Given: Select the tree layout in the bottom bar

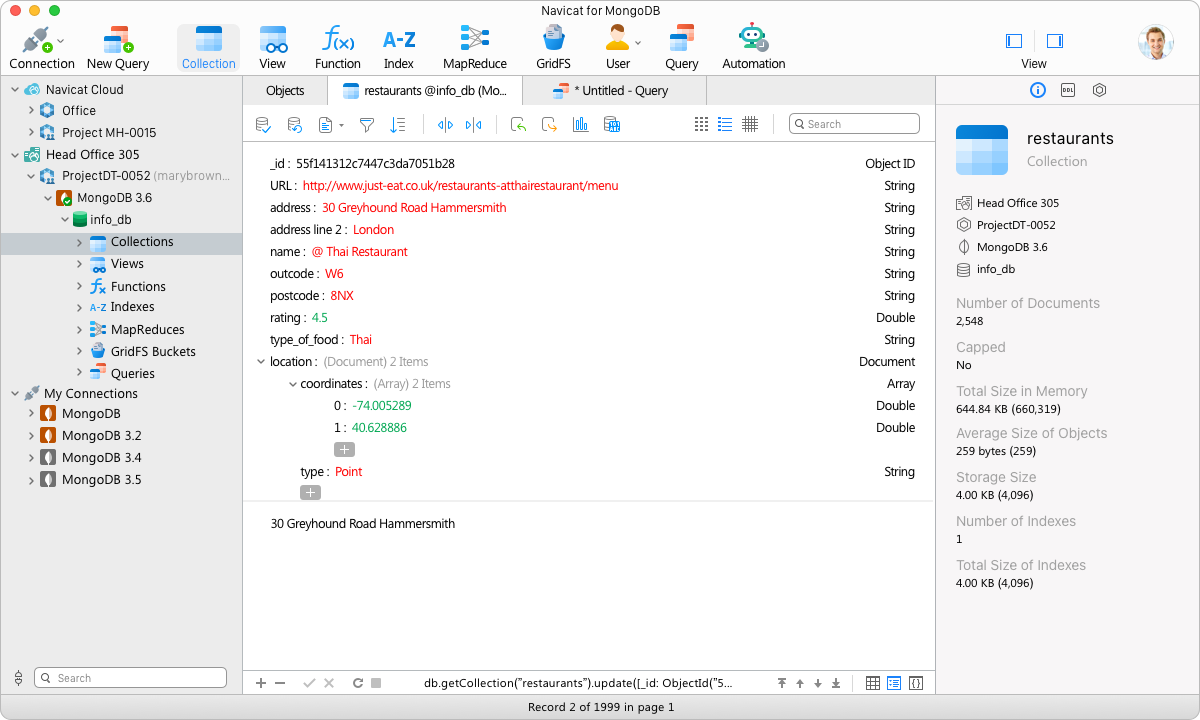Looking at the screenshot, I should pyautogui.click(x=894, y=683).
